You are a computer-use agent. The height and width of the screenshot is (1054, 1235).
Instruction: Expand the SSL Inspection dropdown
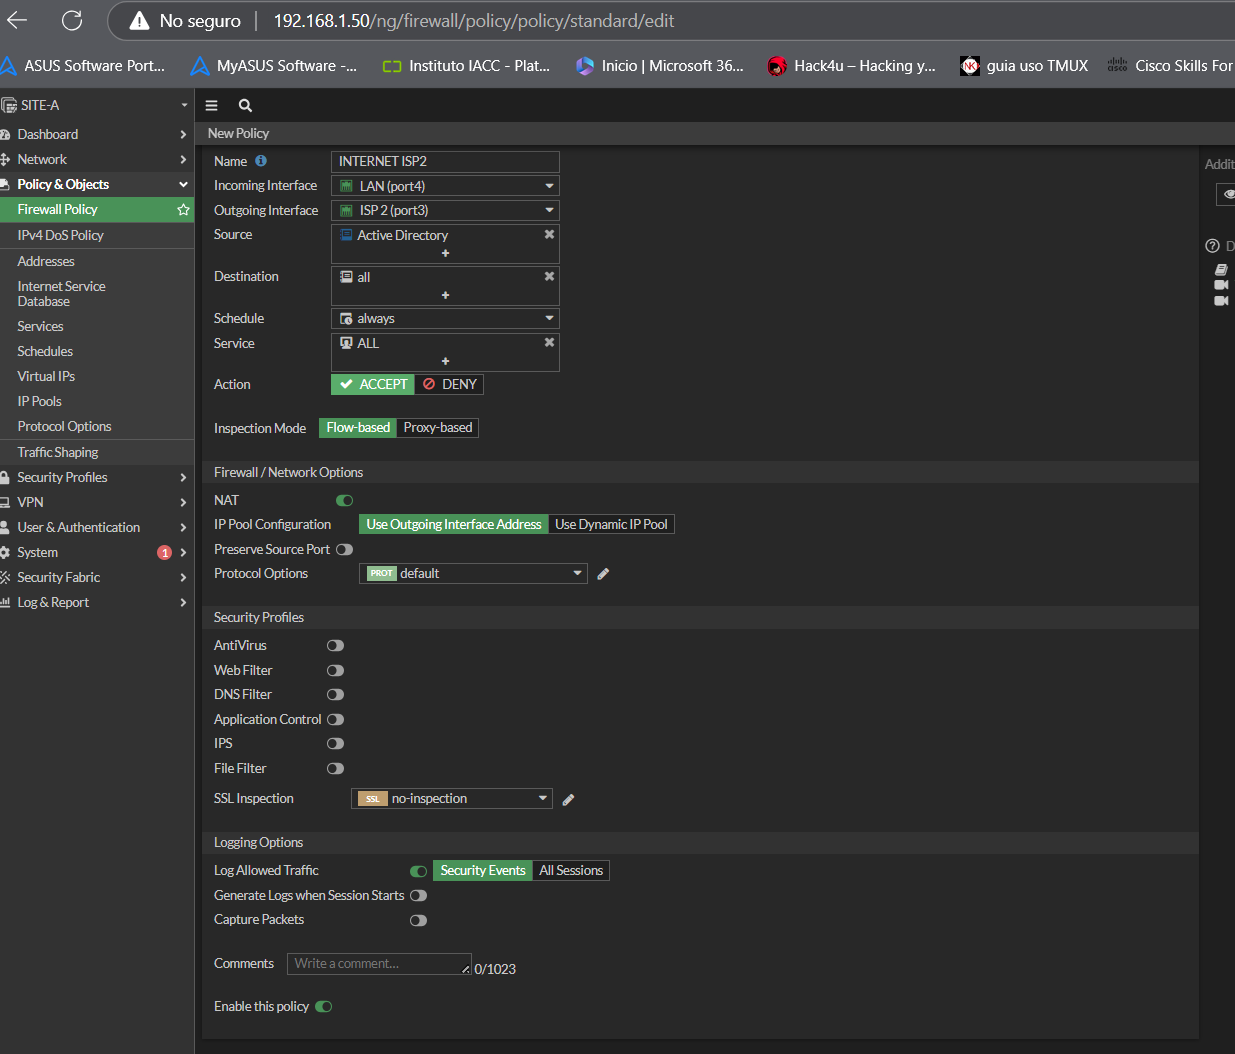pos(451,799)
